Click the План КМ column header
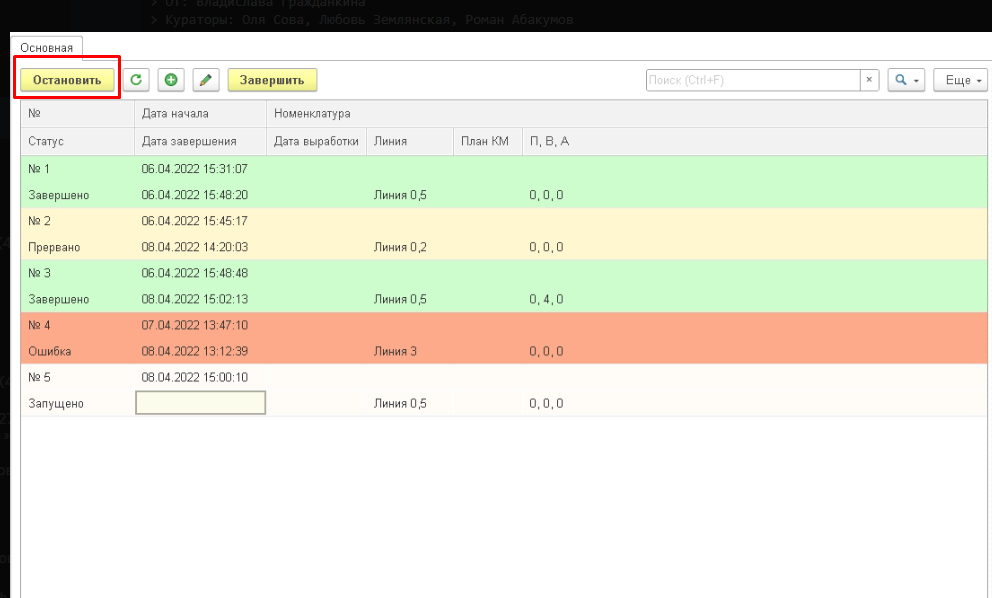Viewport: 992px width, 598px height. pyautogui.click(x=485, y=141)
